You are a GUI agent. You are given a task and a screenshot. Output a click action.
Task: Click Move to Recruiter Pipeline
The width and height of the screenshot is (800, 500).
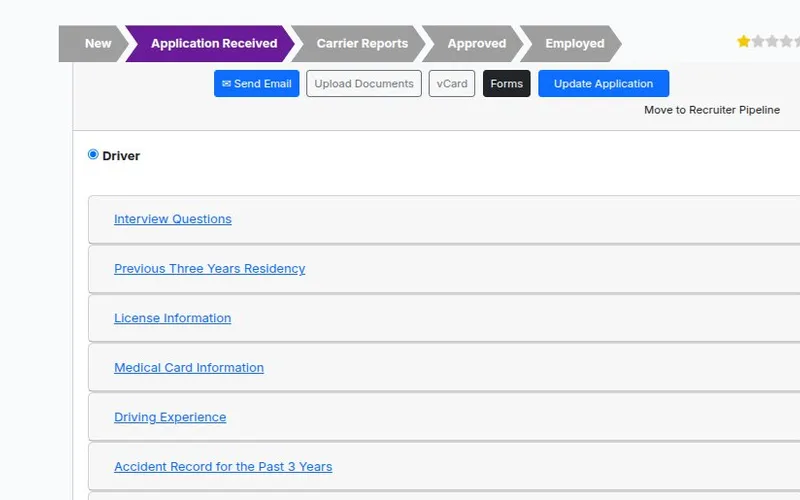click(x=712, y=110)
